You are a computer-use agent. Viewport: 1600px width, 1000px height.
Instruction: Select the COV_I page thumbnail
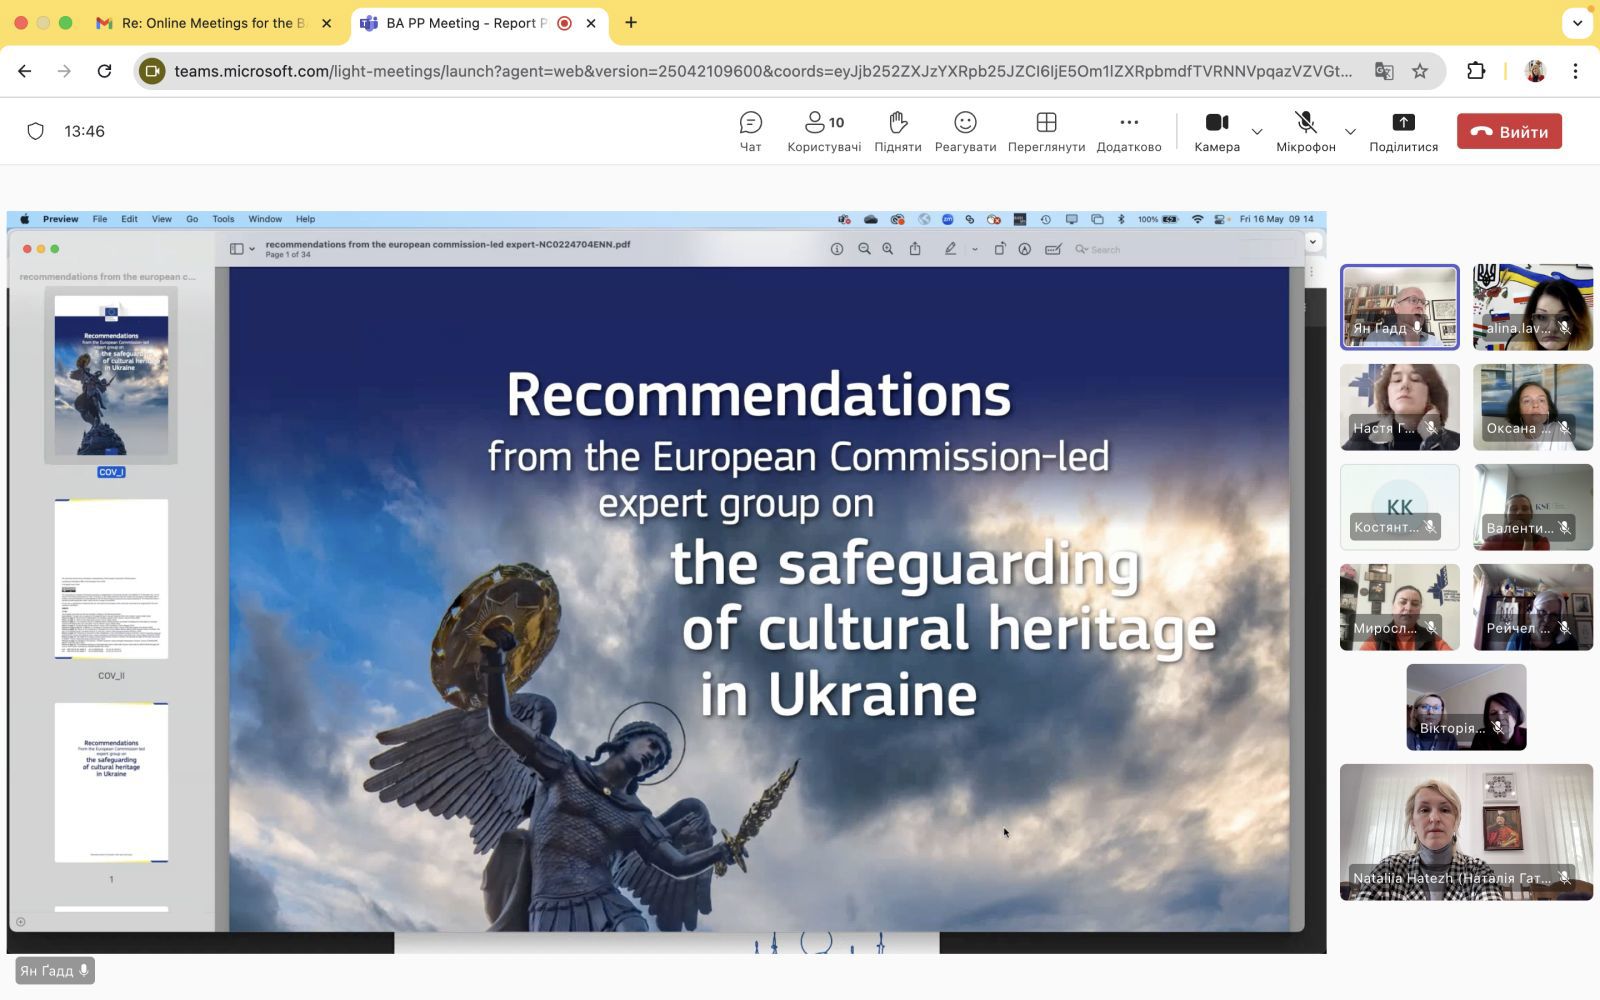click(111, 375)
